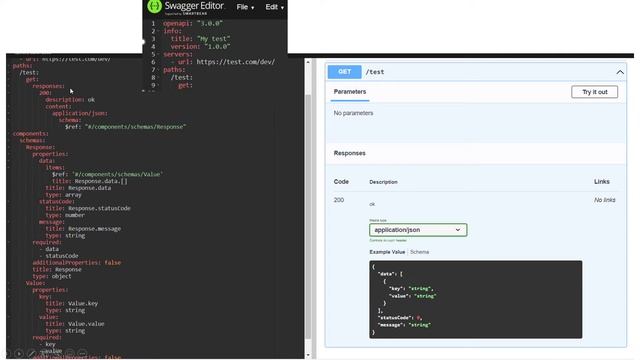Viewport: 640px width, 360px height.
Task: Click the 'title: Value.key' line
Action: pos(71,303)
